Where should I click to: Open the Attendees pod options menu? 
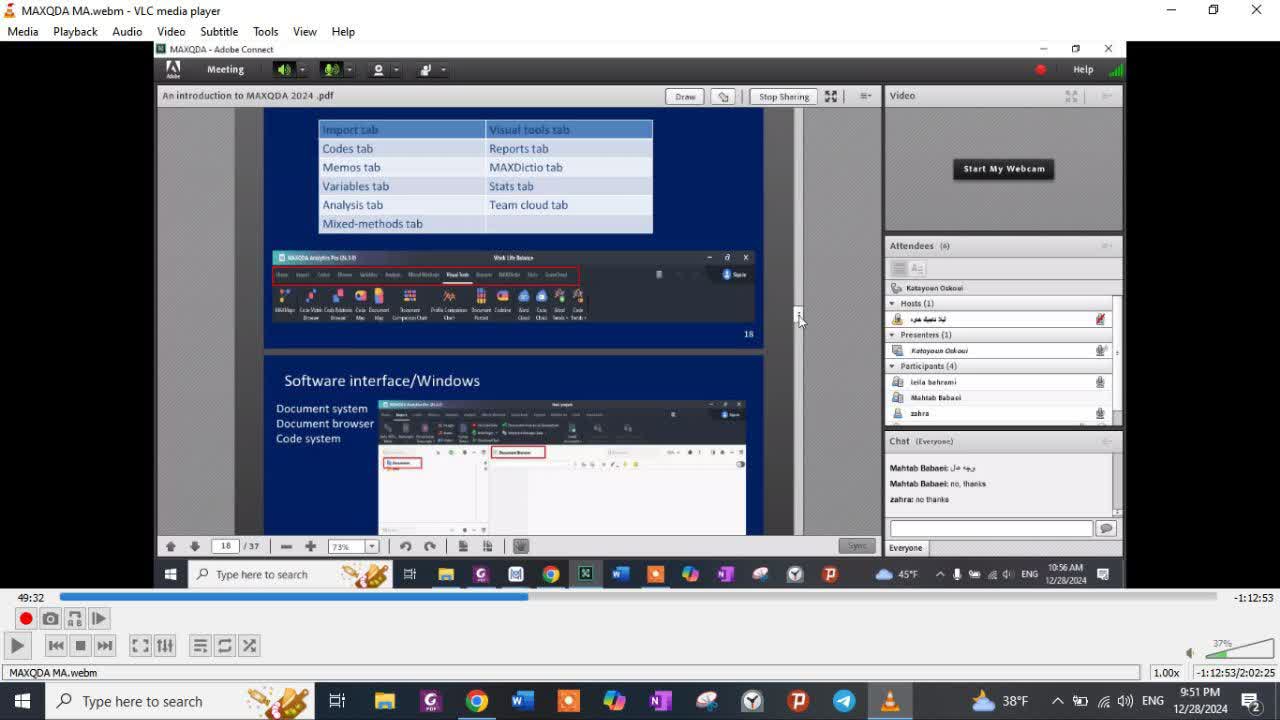(x=1107, y=246)
